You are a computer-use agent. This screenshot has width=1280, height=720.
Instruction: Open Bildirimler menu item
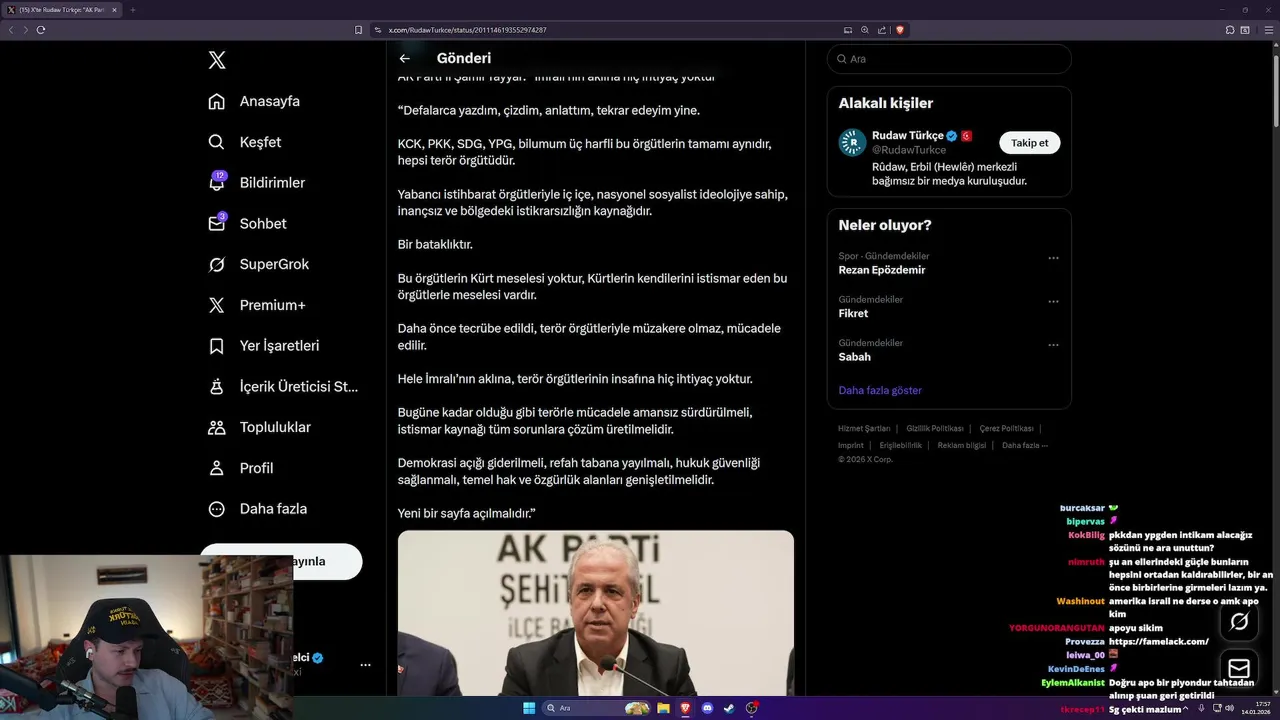tap(256, 183)
